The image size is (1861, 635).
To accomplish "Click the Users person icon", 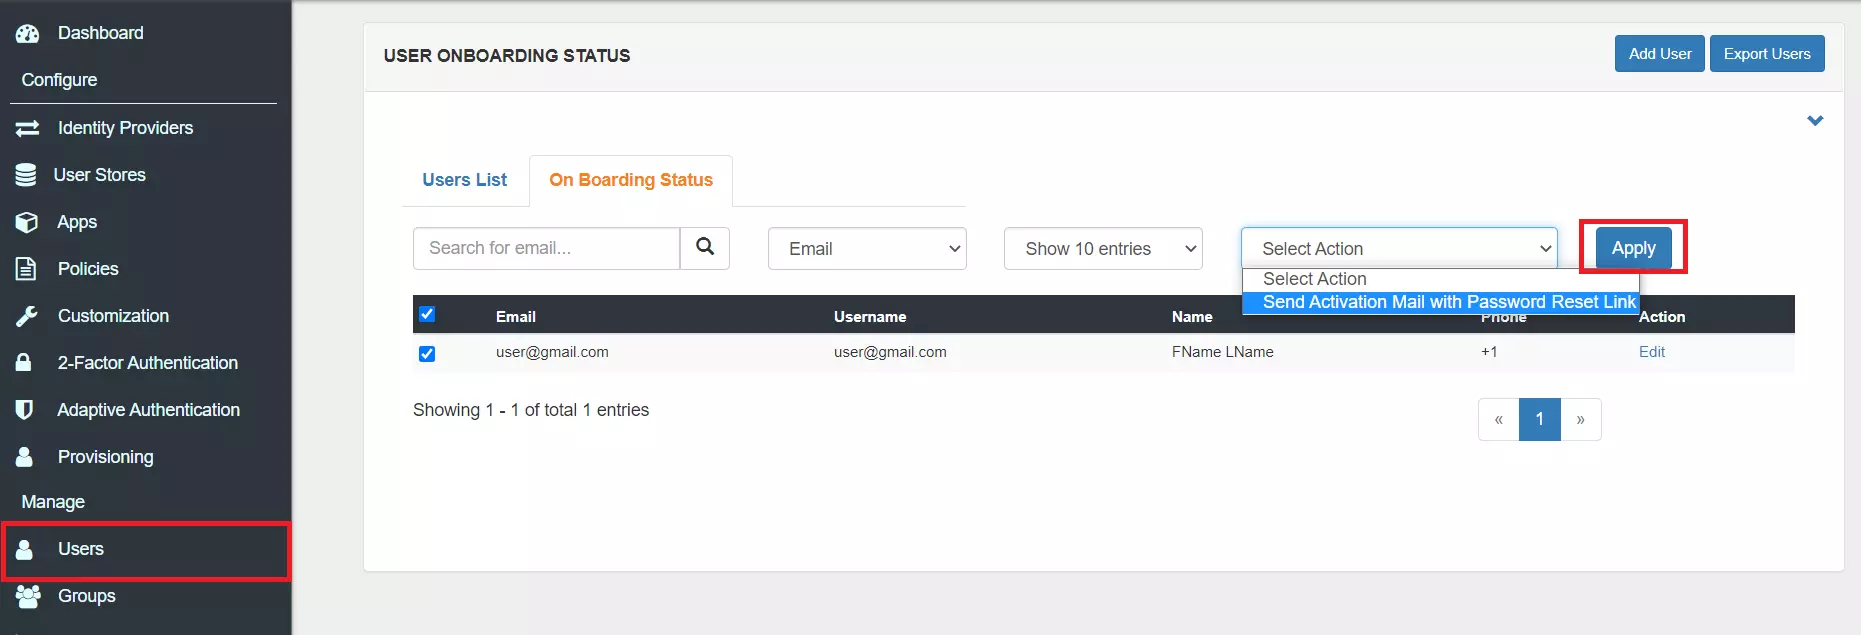I will (x=25, y=549).
